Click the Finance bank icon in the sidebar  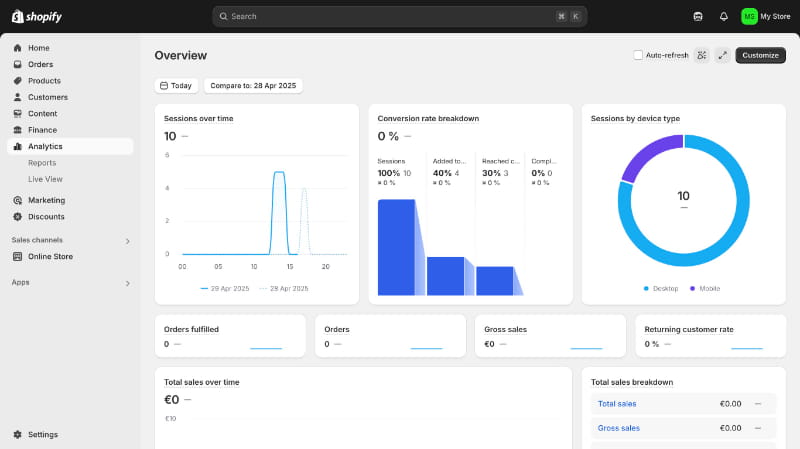pos(18,130)
